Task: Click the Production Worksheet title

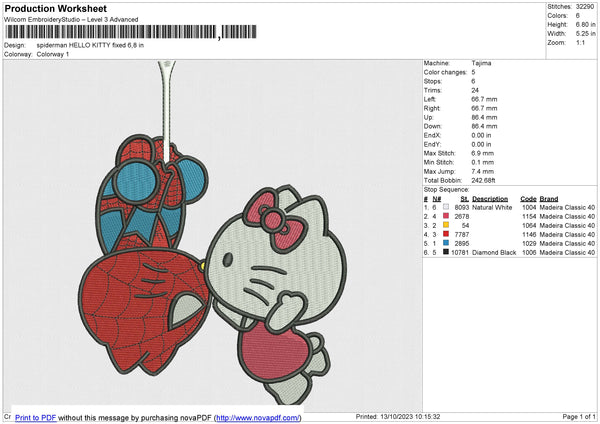Action: click(56, 8)
